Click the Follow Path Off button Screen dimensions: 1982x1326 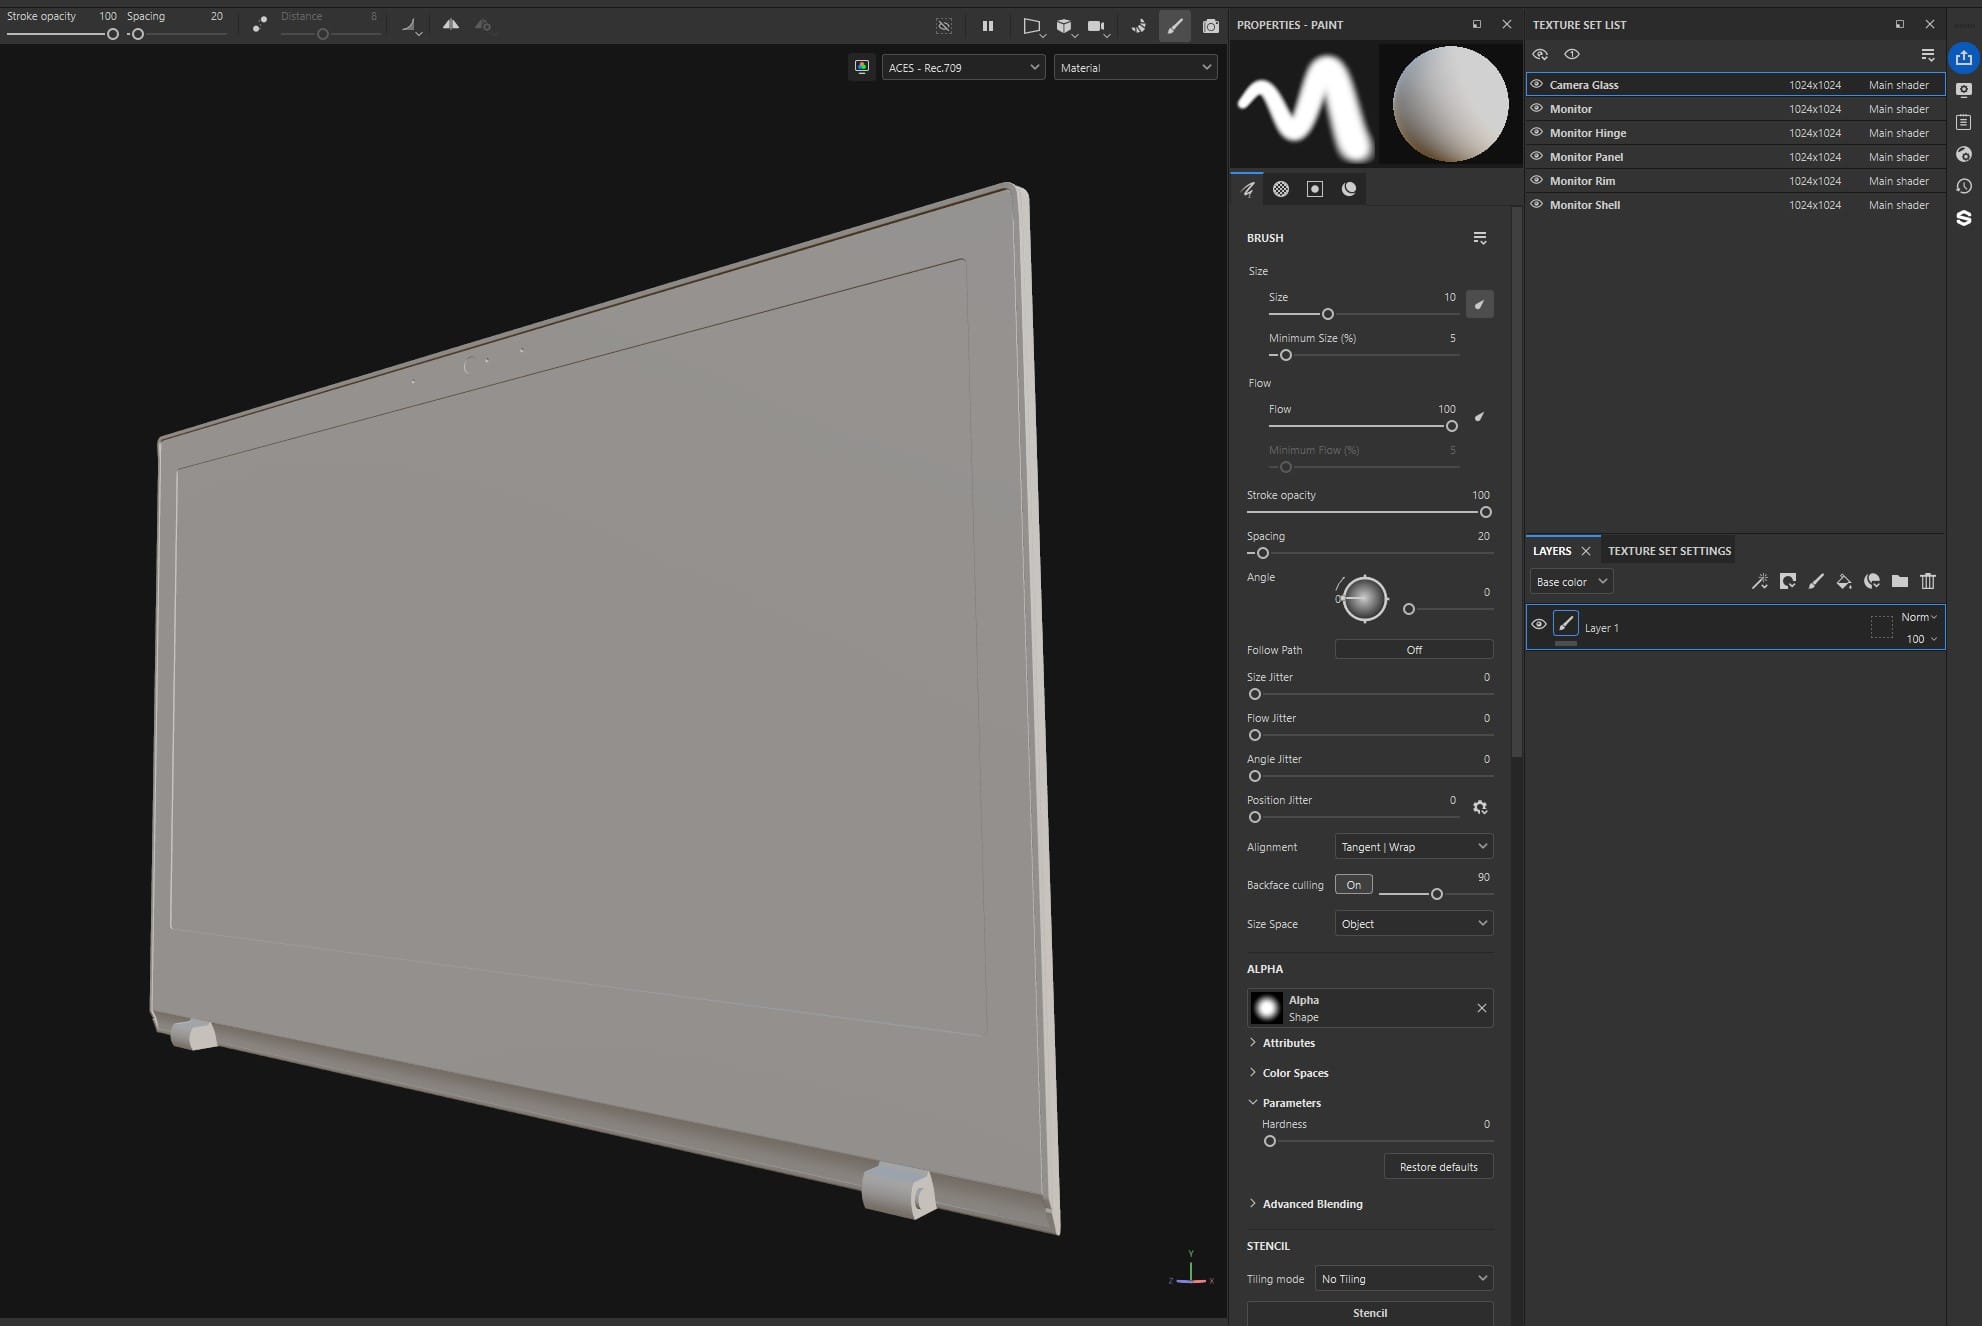1413,650
